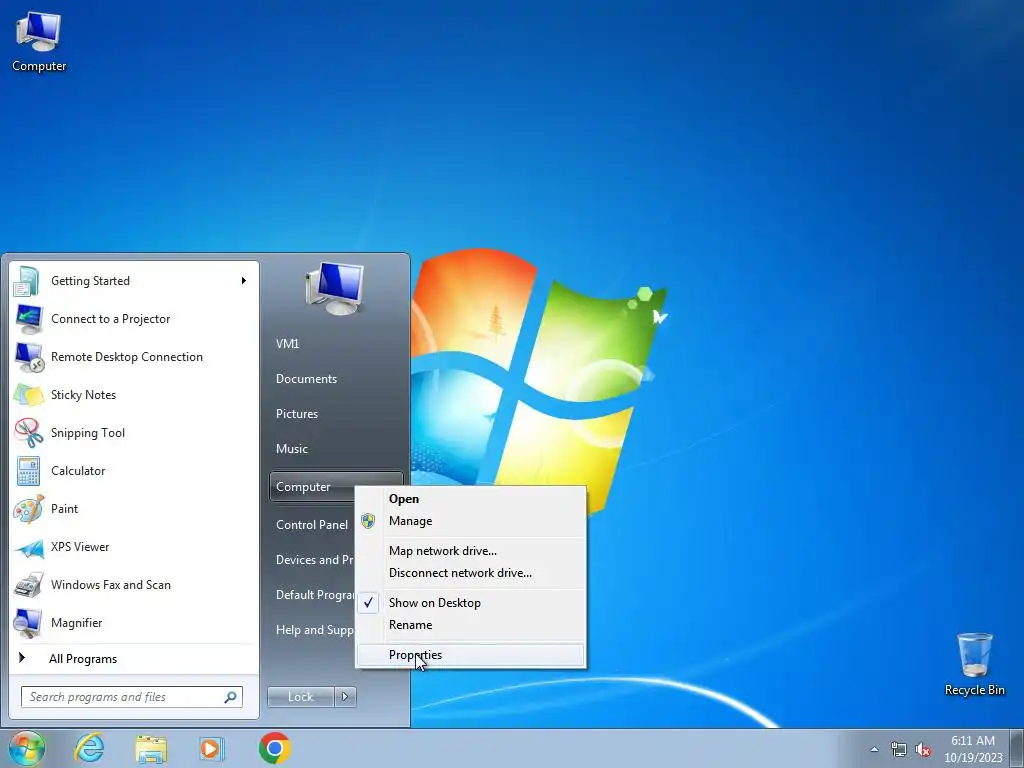
Task: Click the Start orb button
Action: pyautogui.click(x=26, y=748)
